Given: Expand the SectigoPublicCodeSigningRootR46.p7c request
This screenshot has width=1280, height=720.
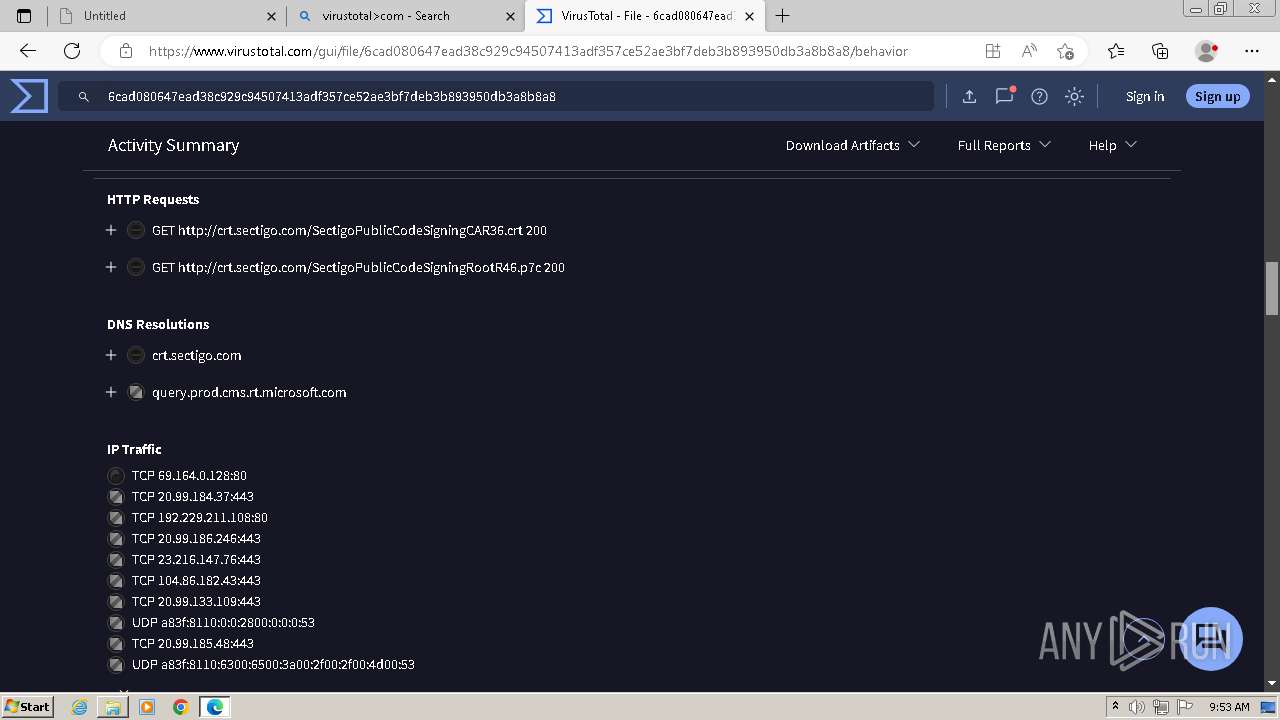Looking at the screenshot, I should [111, 267].
